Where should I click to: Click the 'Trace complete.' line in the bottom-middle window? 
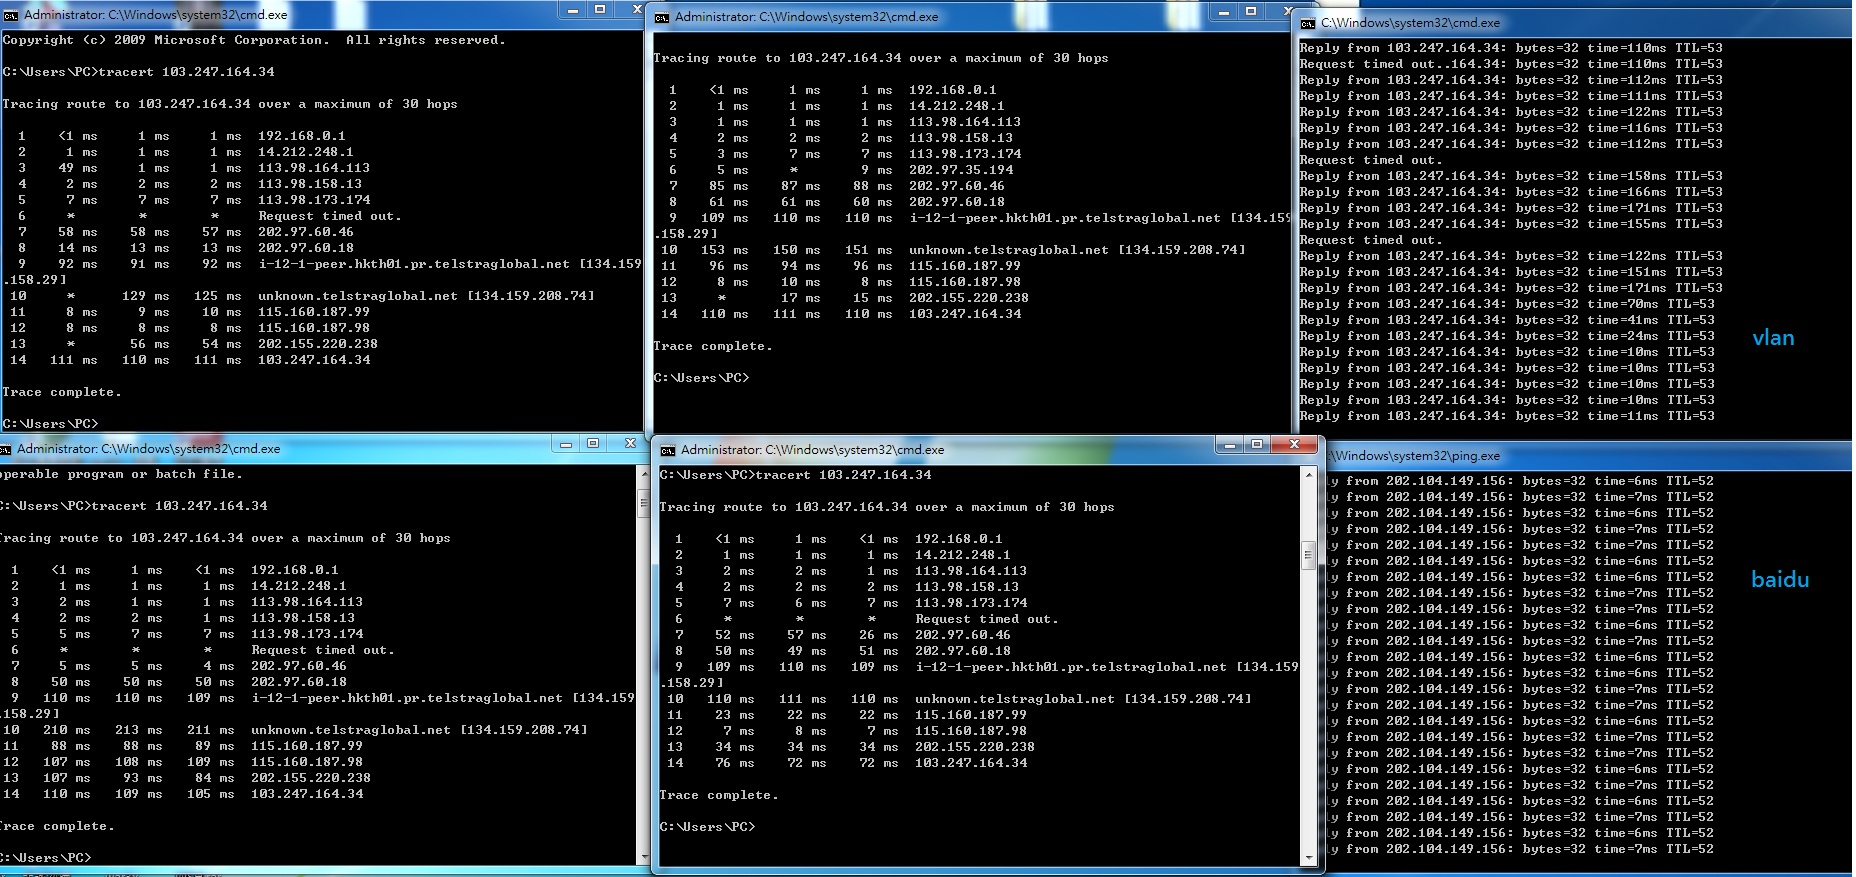pos(719,795)
